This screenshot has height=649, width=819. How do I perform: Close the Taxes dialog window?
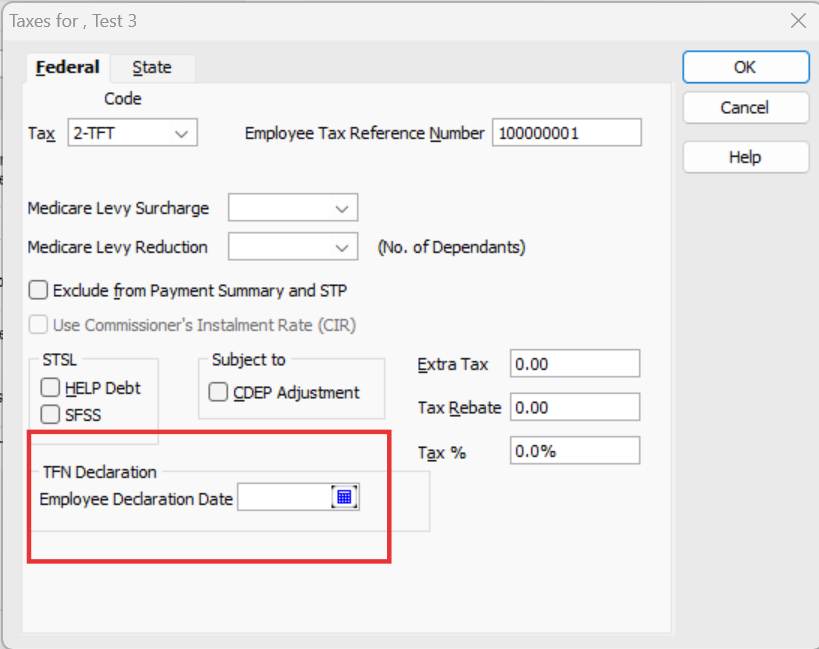(798, 21)
